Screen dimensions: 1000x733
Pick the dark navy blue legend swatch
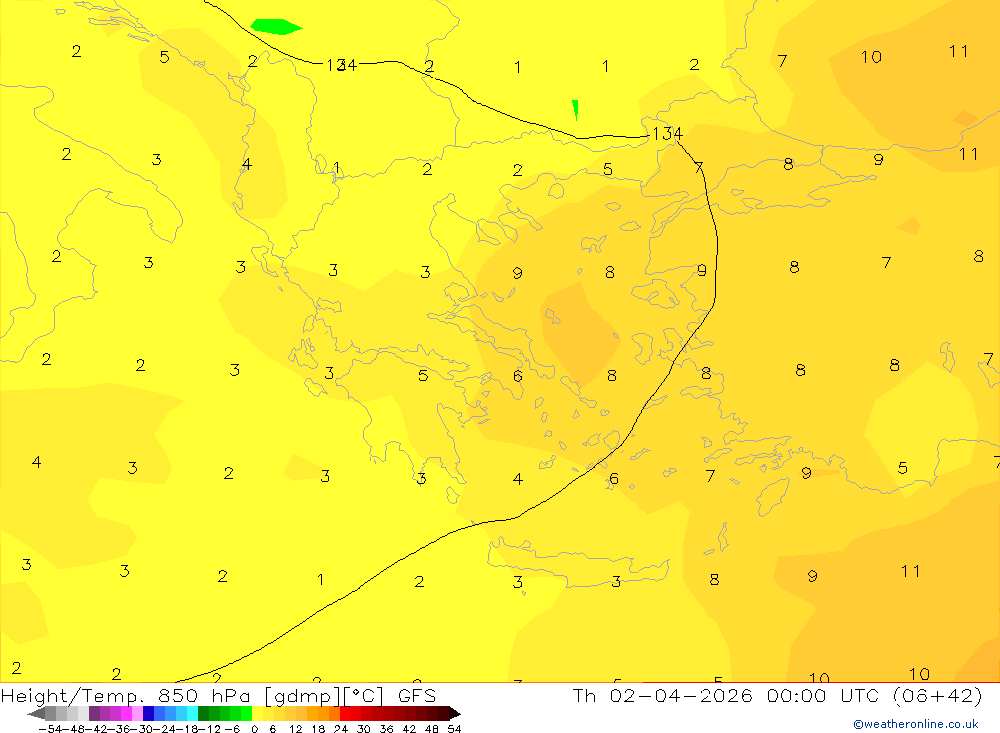pyautogui.click(x=149, y=714)
